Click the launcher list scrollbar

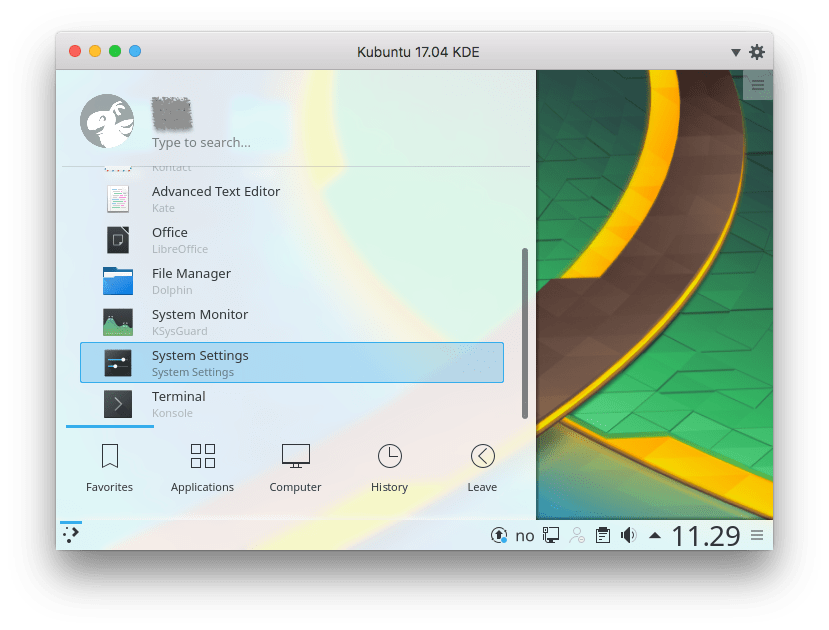point(525,333)
